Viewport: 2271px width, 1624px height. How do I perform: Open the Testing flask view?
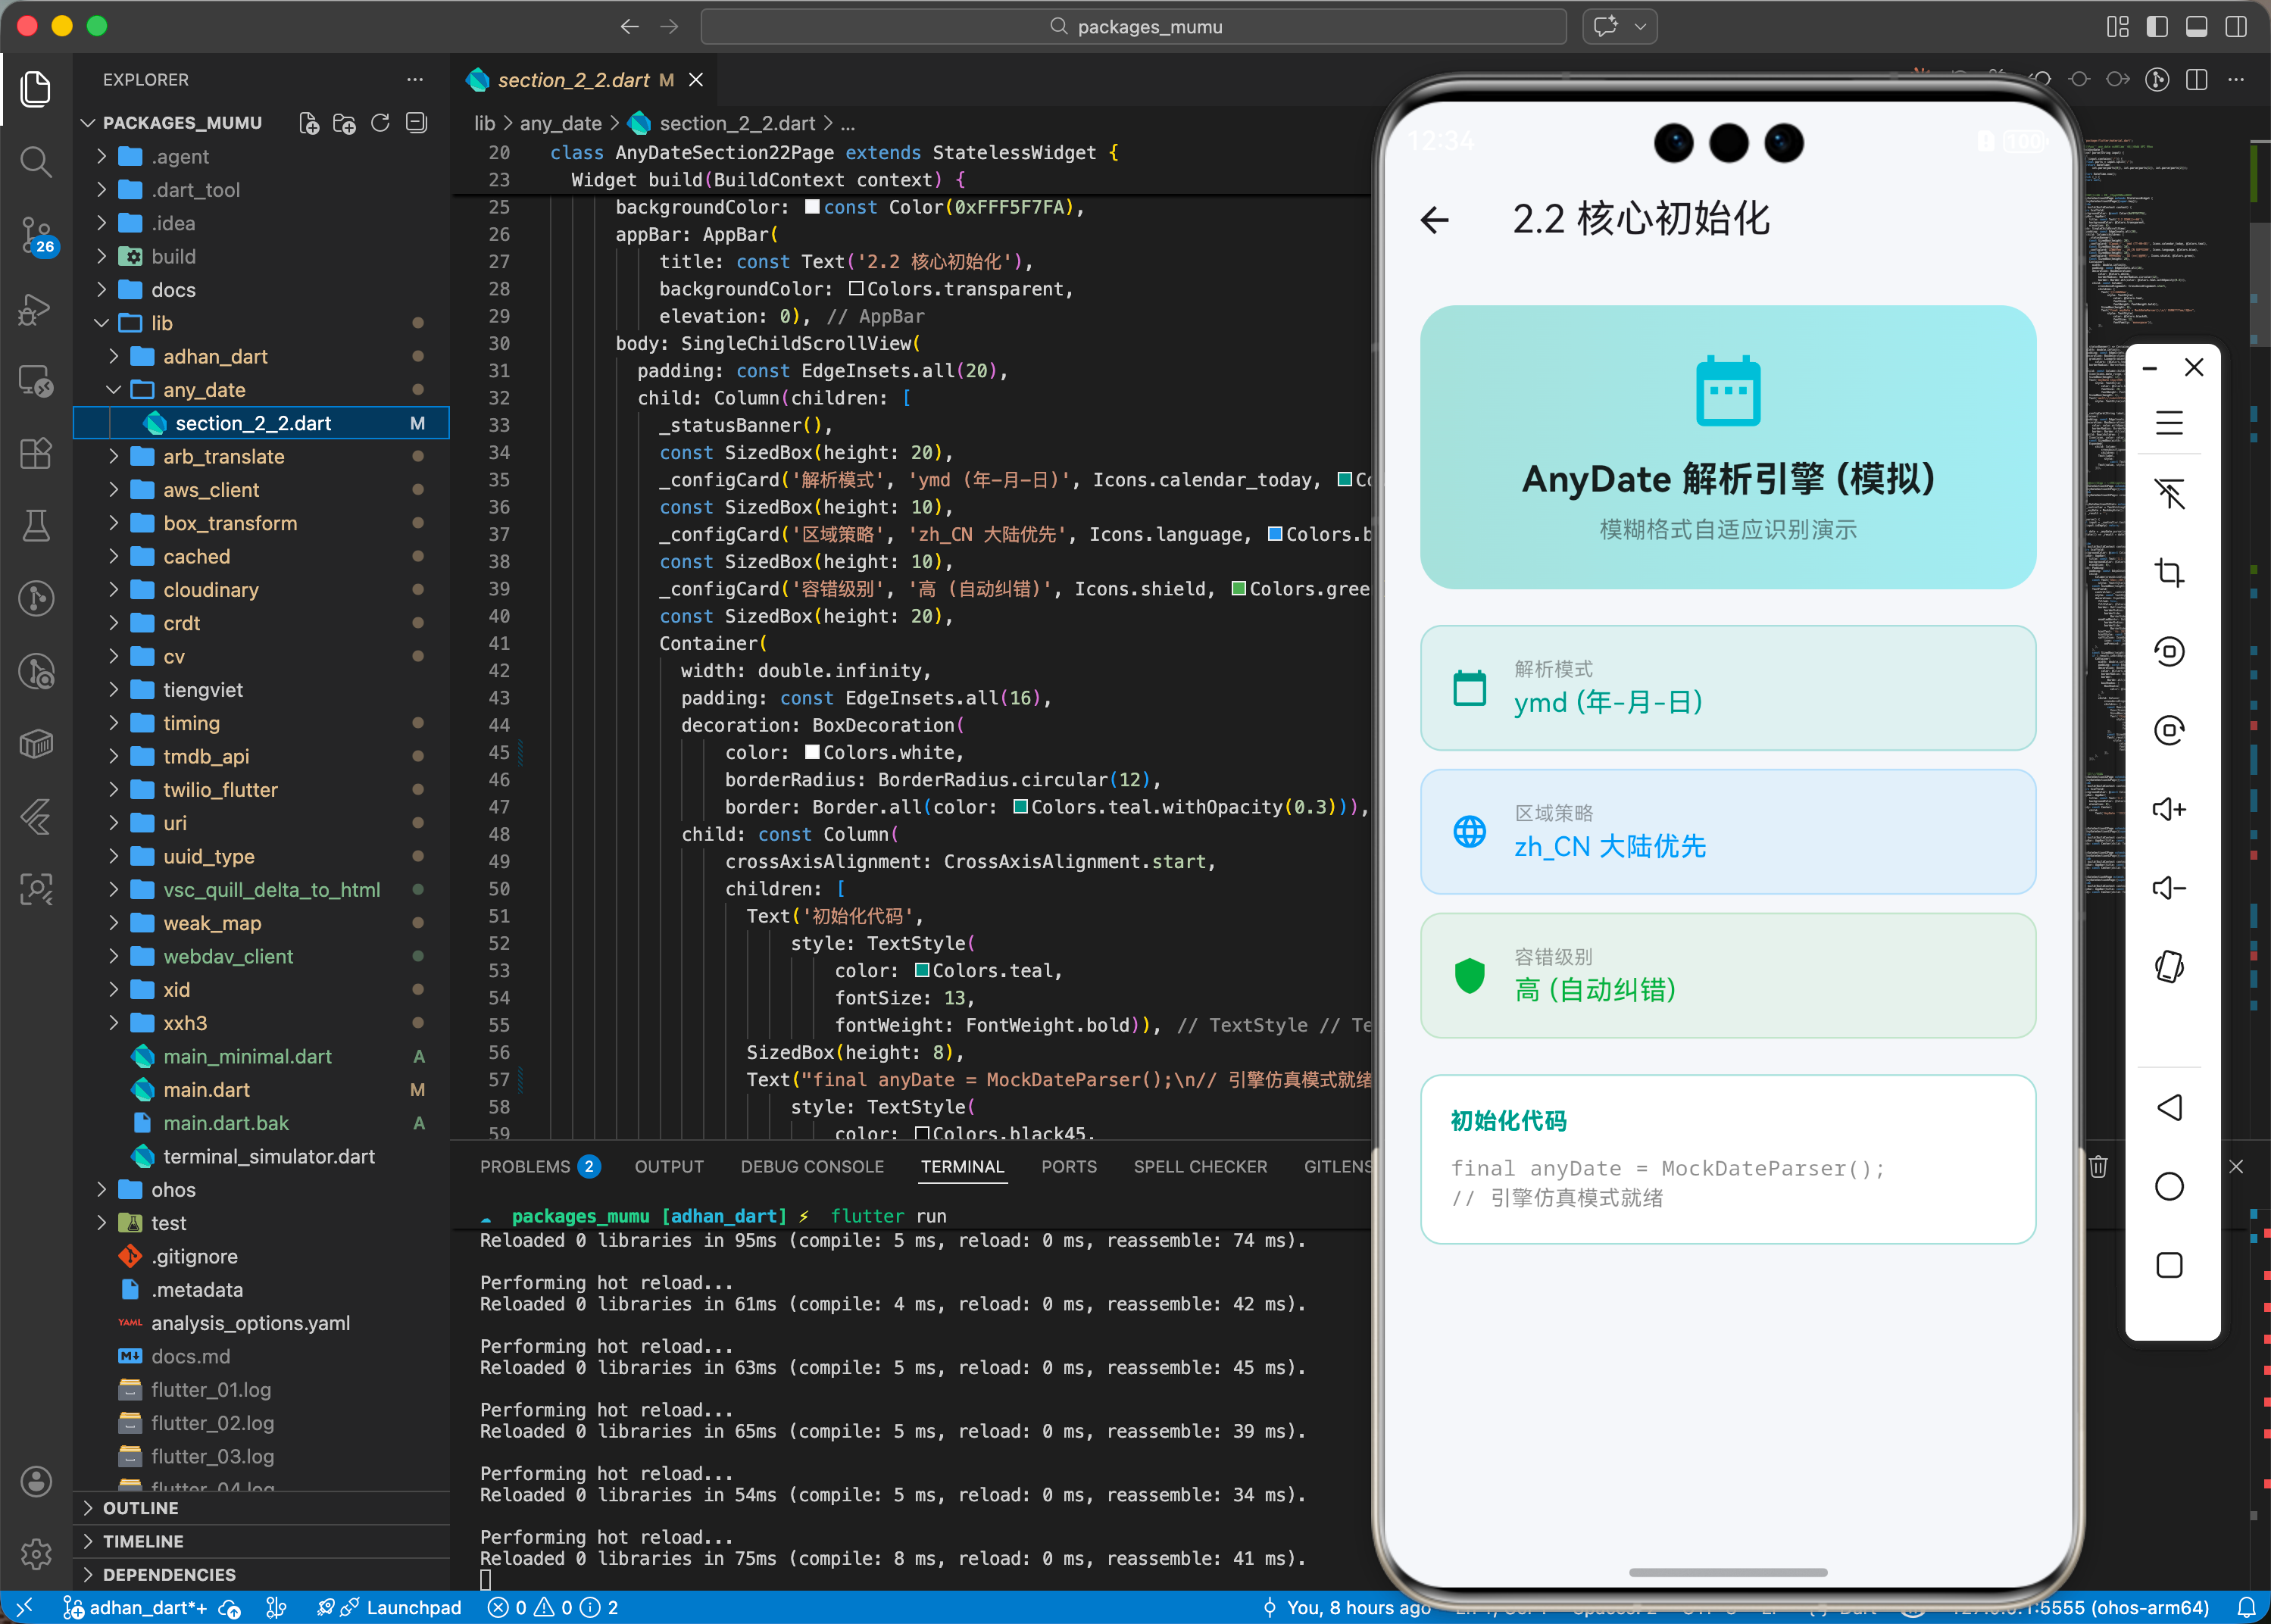click(x=36, y=525)
